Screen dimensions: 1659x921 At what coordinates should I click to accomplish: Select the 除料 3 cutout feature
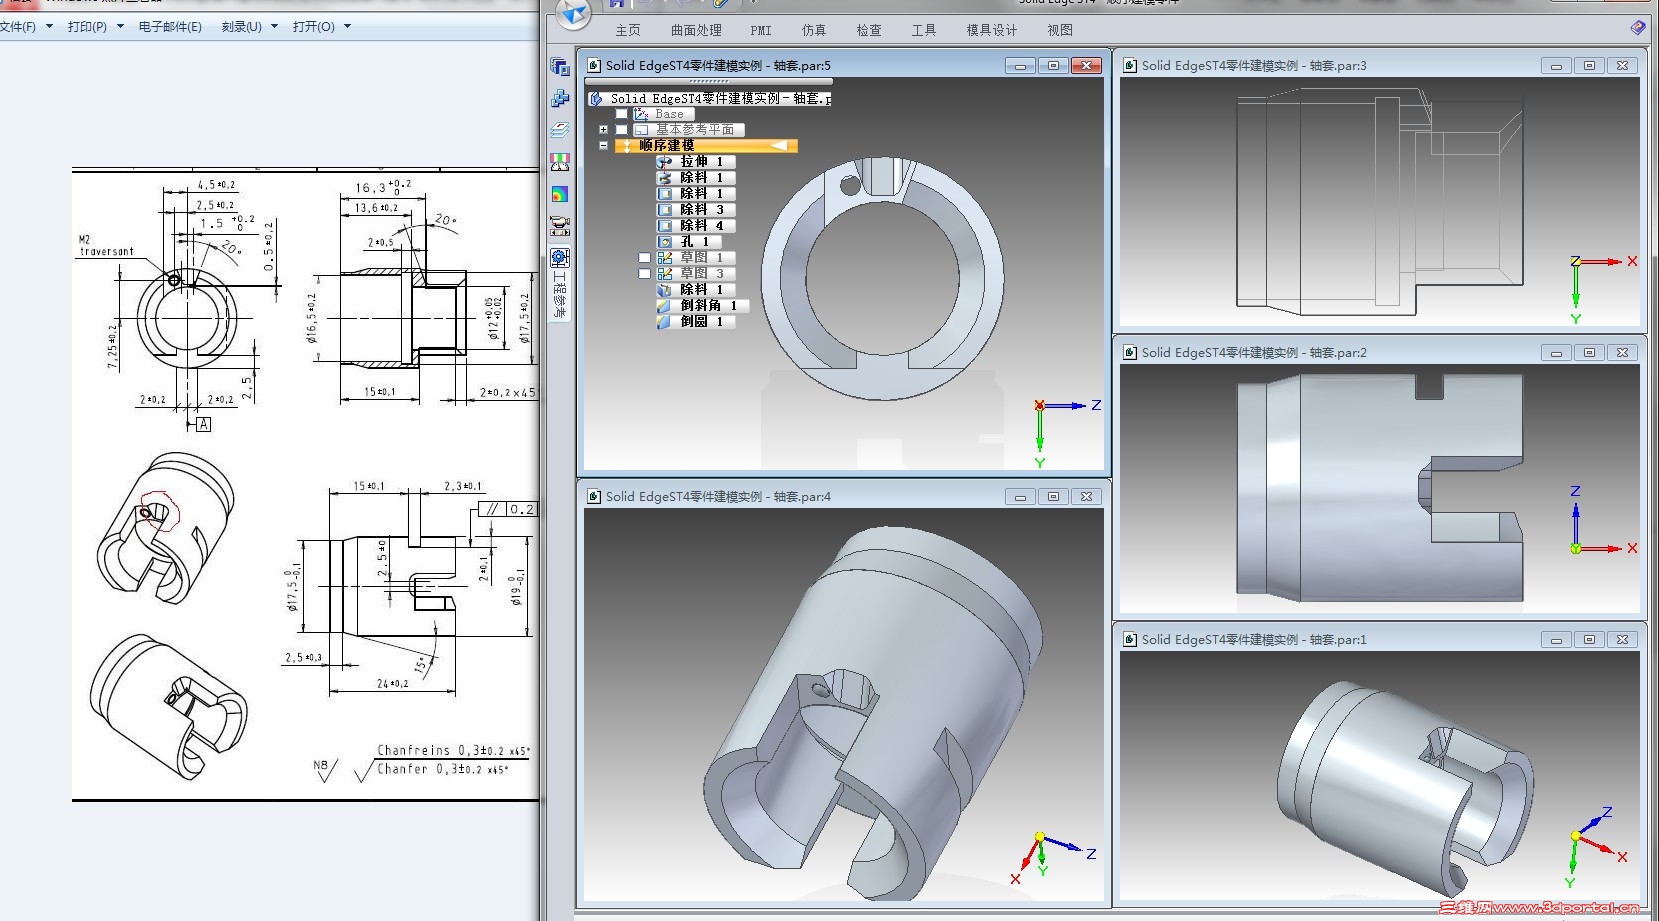tap(696, 209)
